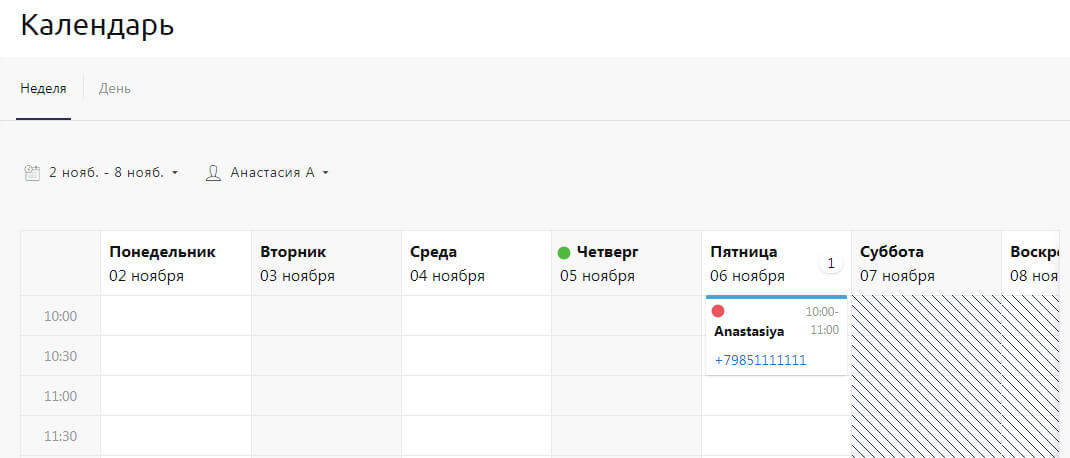Click the person icon beside Анастасия А
This screenshot has width=1070, height=458.
[x=212, y=173]
